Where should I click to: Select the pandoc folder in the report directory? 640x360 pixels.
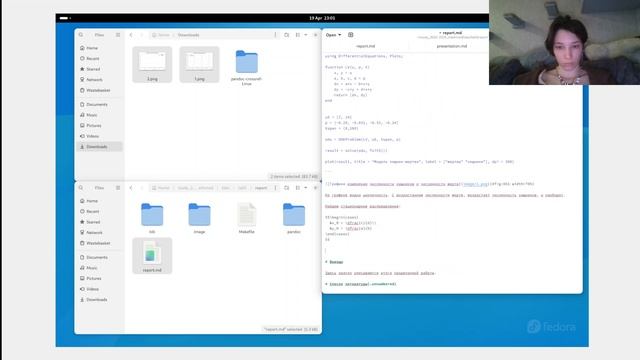coord(294,218)
